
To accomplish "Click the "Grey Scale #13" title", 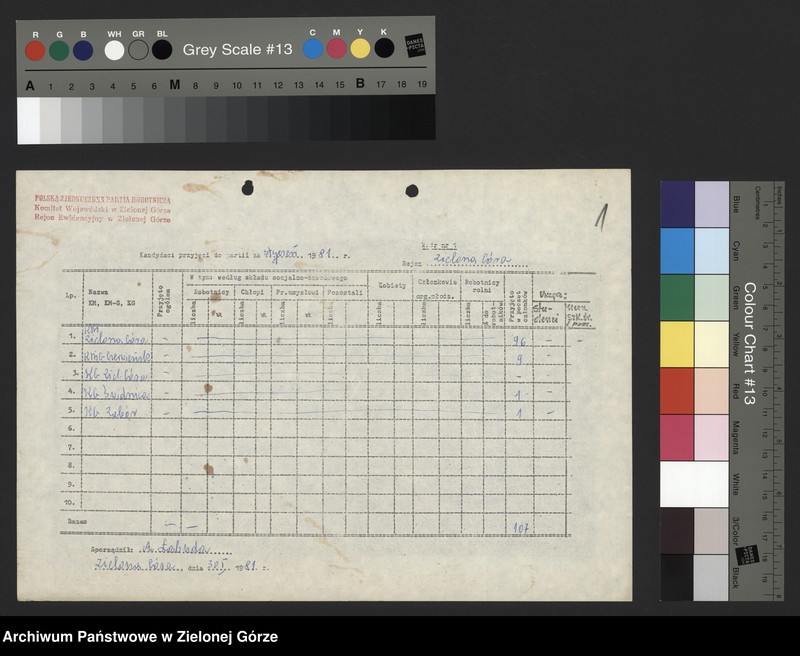I will pos(237,49).
